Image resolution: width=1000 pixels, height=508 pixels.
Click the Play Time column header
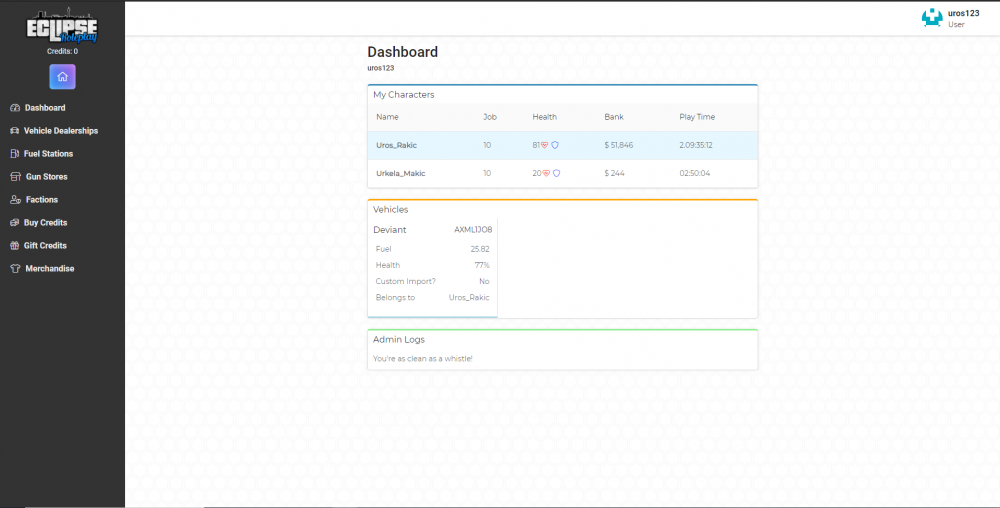tap(697, 117)
